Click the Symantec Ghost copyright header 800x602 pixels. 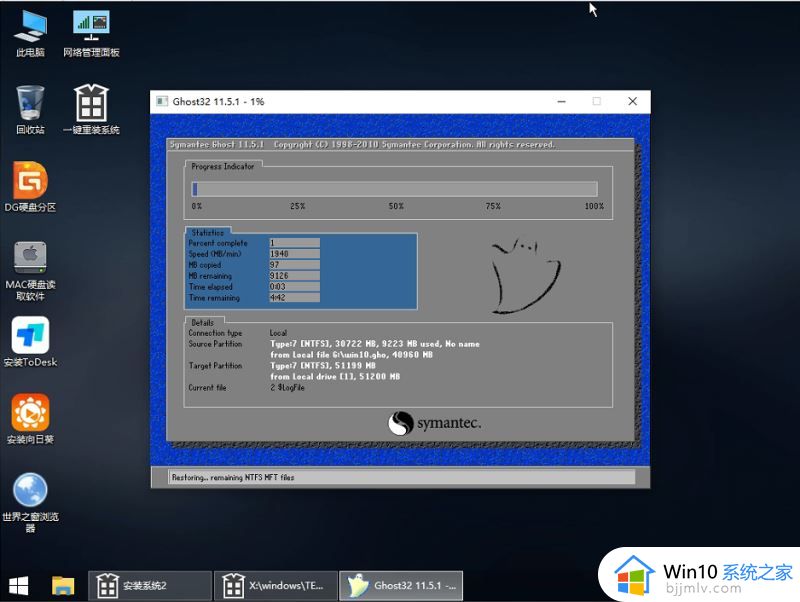coord(362,145)
